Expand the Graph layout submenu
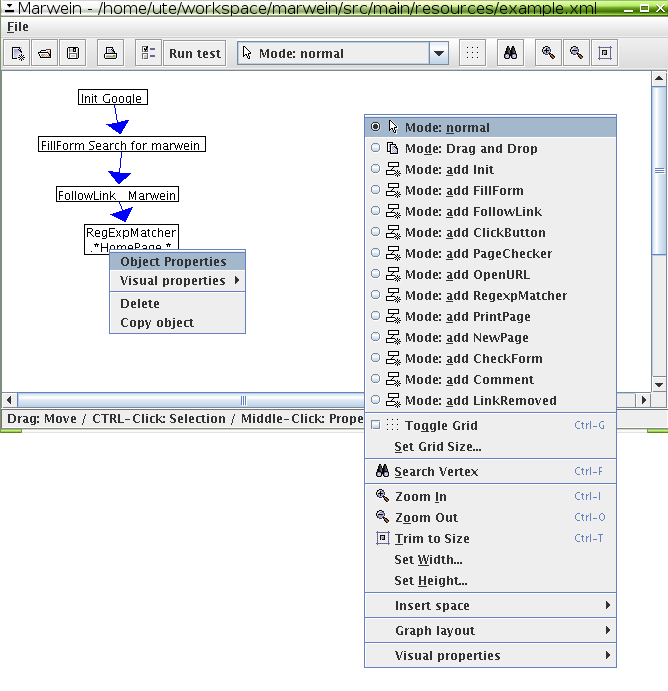The height and width of the screenshot is (691, 668). click(490, 630)
